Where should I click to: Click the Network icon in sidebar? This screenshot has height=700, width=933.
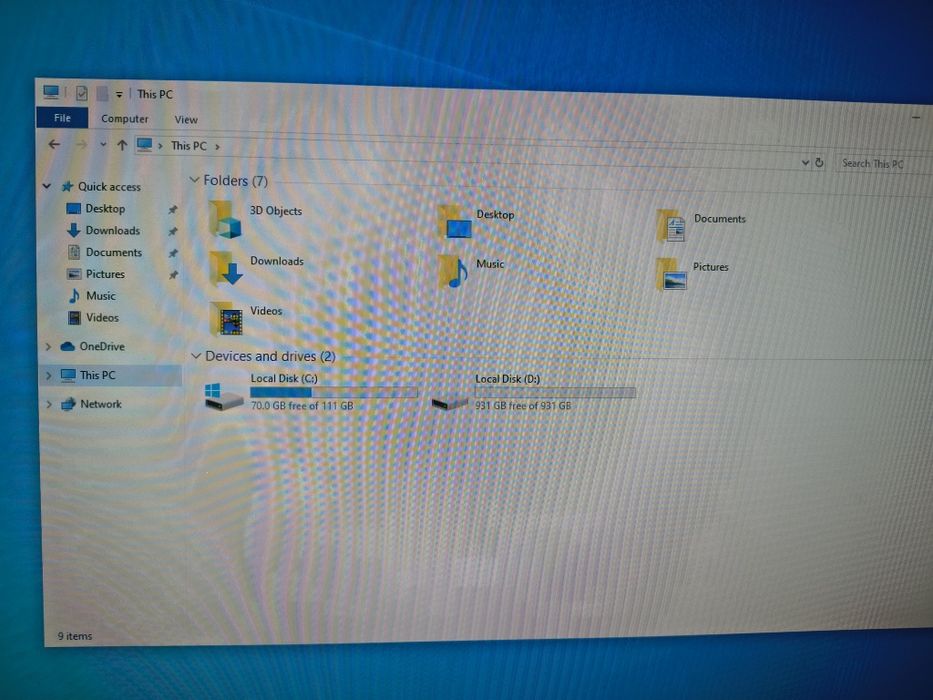[68, 404]
